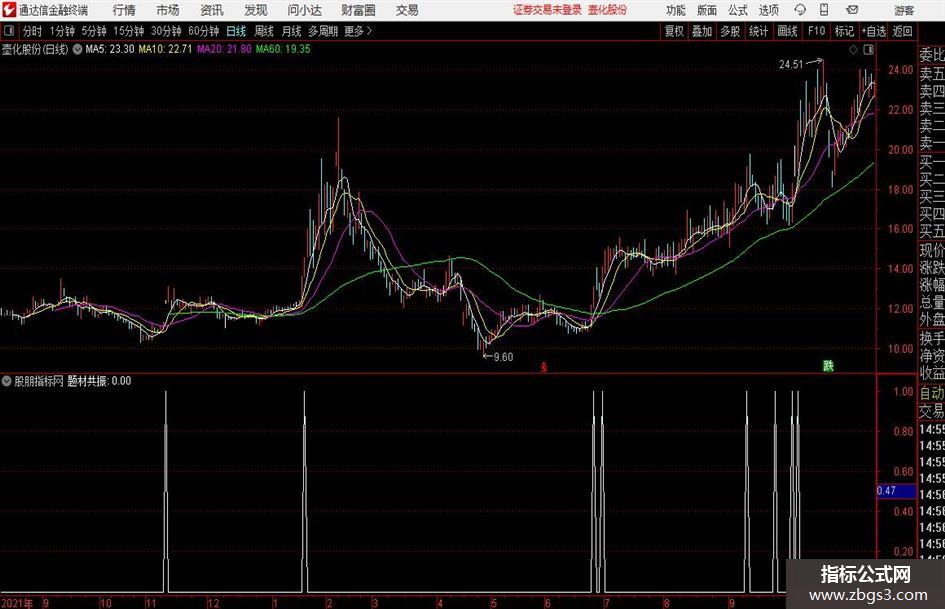The height and width of the screenshot is (609, 945).
Task: Add stock with +自选 button
Action: (x=874, y=31)
